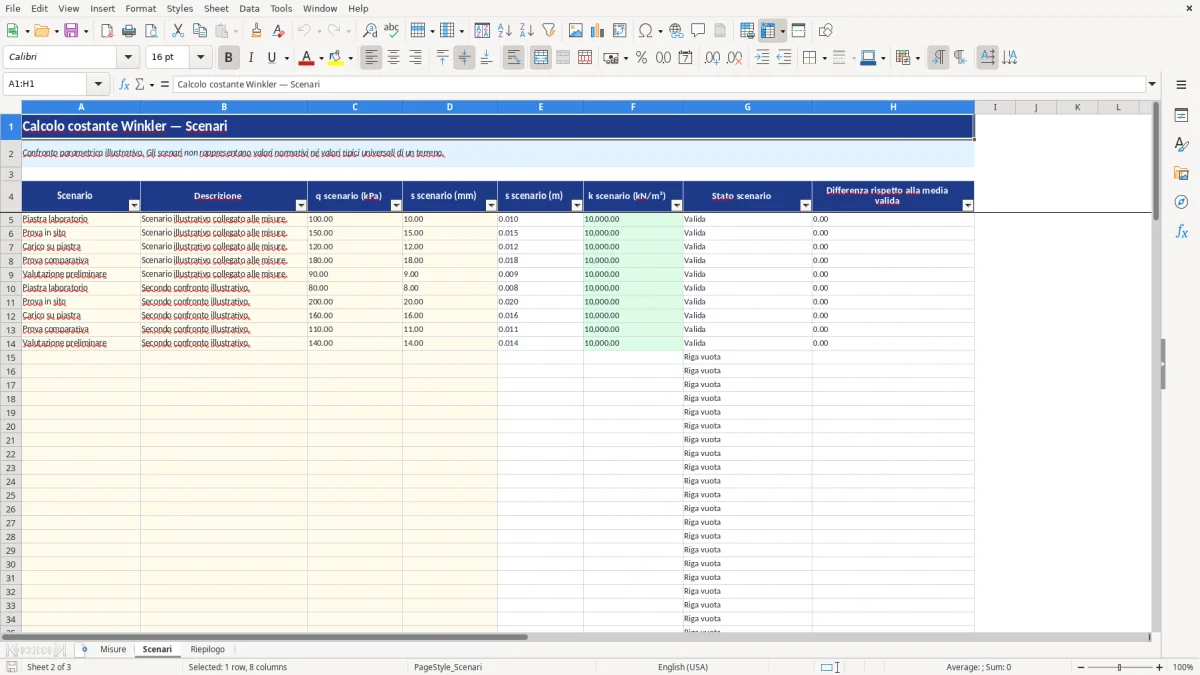Viewport: 1200px width, 675px height.
Task: Open the Font Size dropdown
Action: click(x=200, y=58)
